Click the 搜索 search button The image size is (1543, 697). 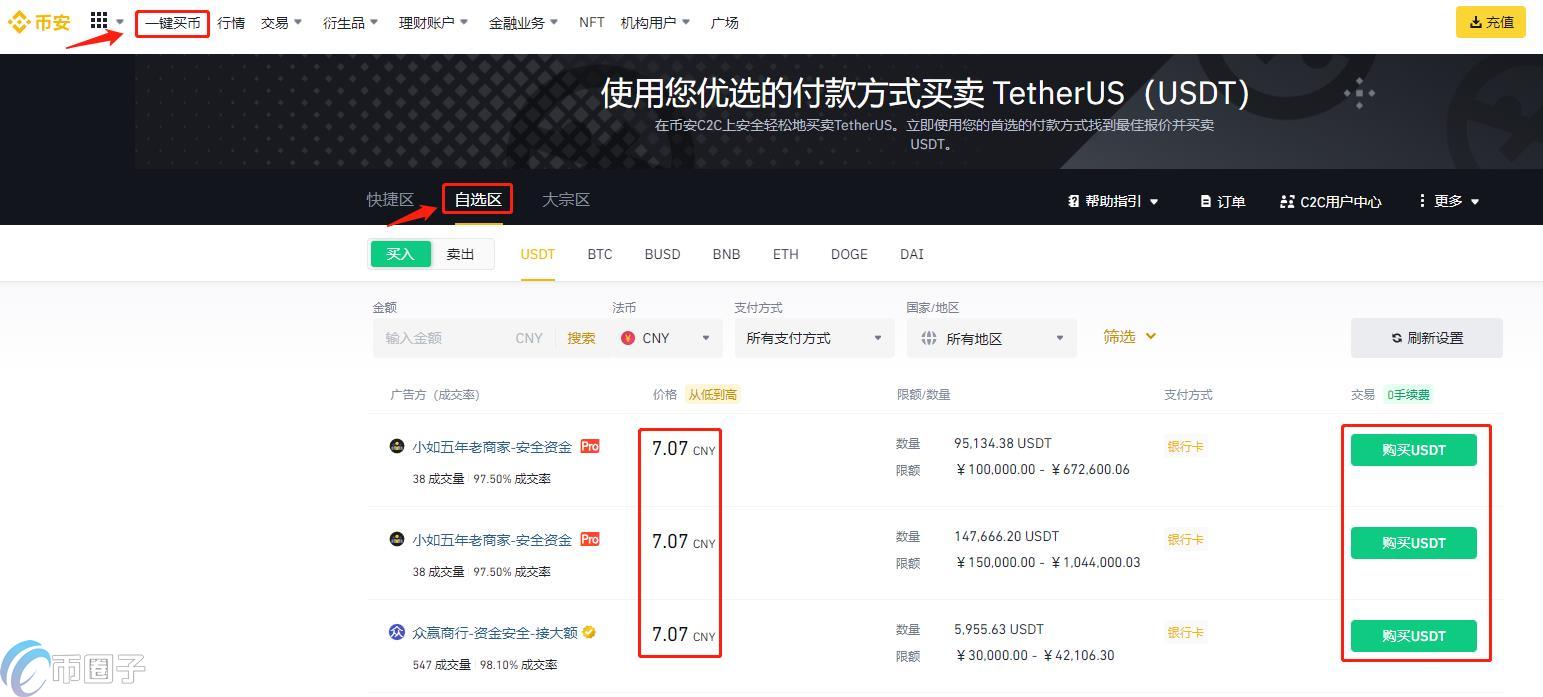581,338
